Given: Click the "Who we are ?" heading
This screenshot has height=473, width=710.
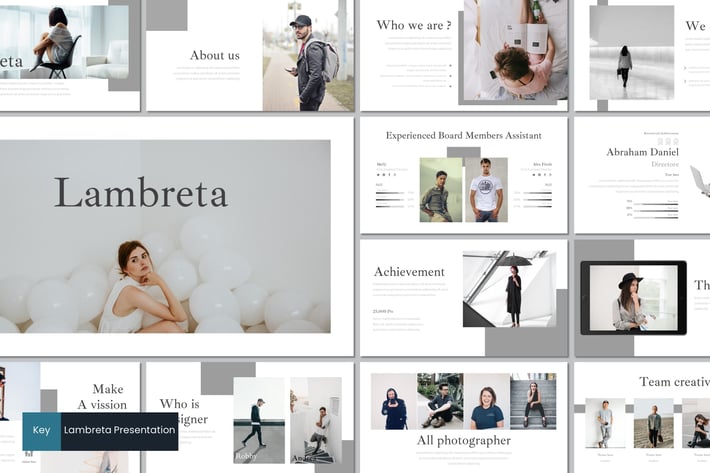Looking at the screenshot, I should pos(414,25).
